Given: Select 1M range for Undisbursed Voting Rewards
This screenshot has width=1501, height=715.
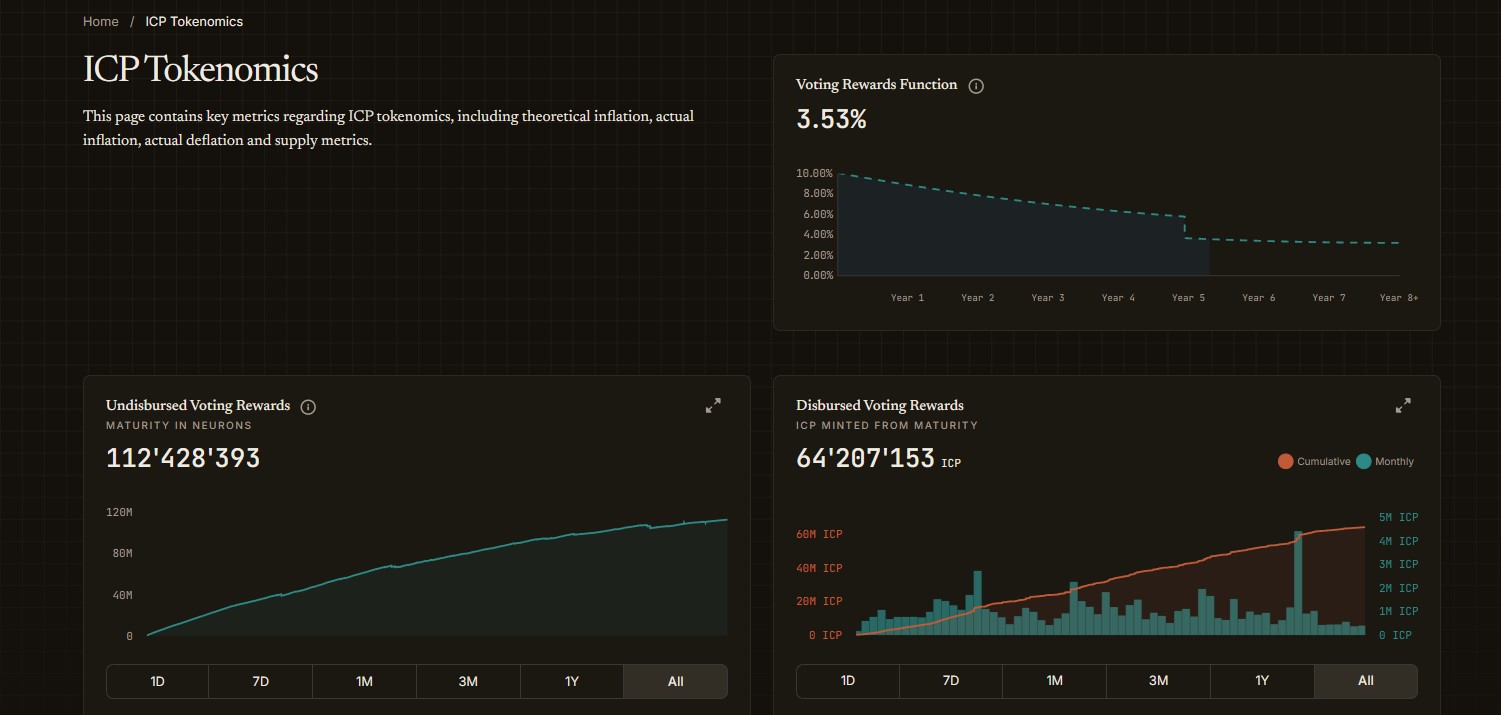Looking at the screenshot, I should 364,681.
